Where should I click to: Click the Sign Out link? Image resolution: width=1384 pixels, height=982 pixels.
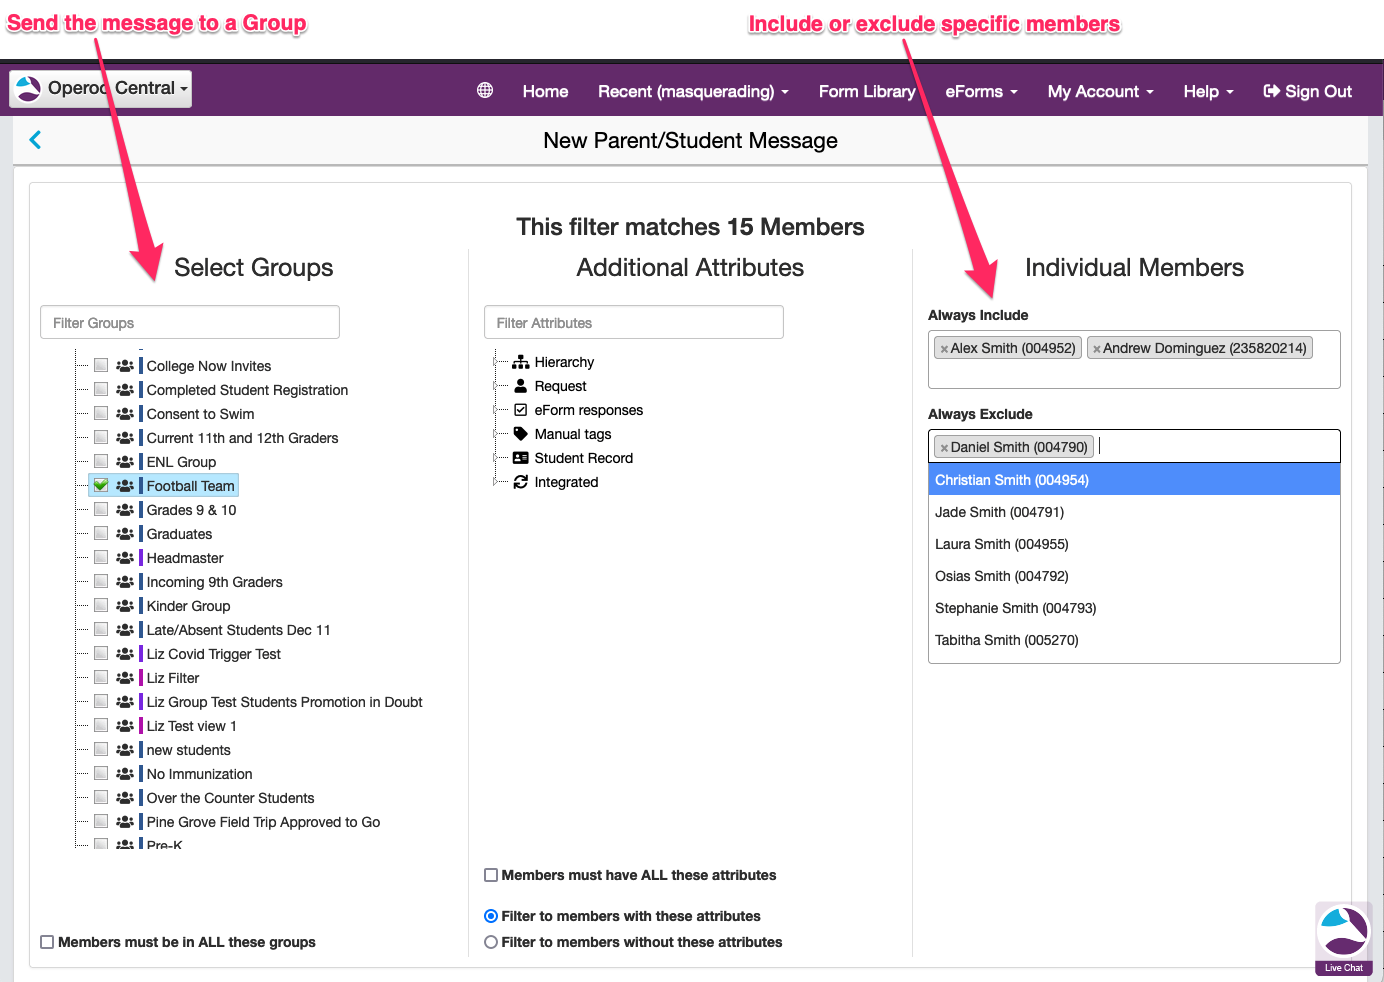point(1307,91)
